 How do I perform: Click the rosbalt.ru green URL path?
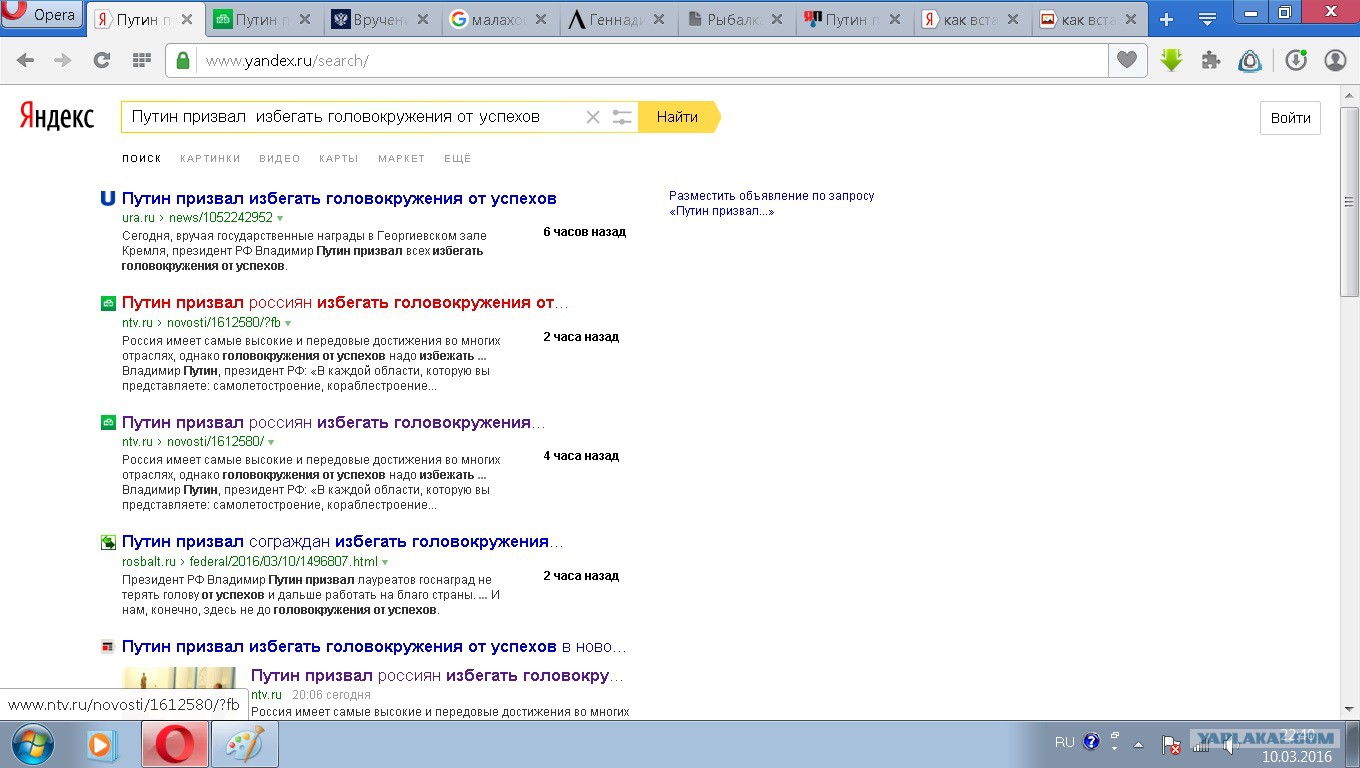coord(250,562)
